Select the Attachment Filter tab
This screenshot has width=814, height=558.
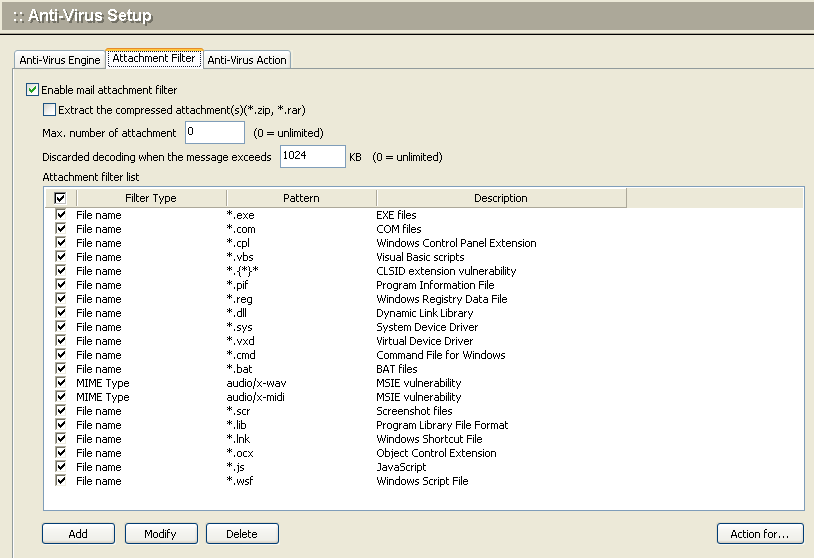point(154,59)
